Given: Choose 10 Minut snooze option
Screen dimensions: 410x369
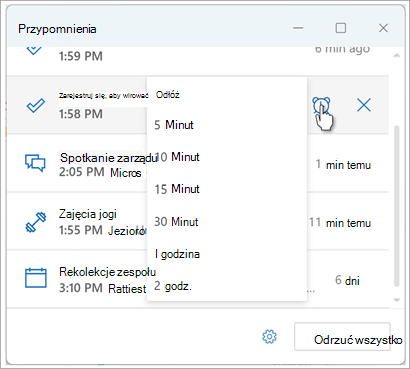Looking at the screenshot, I should [227, 157].
